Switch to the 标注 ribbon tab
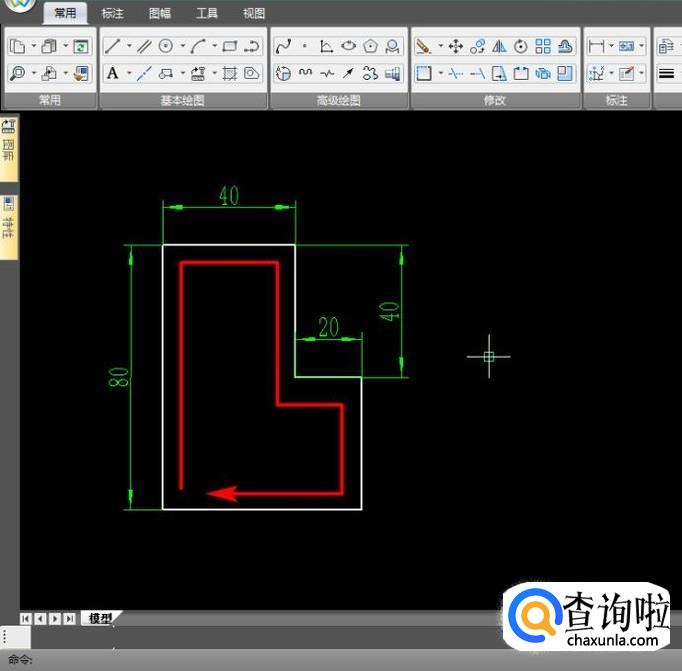The height and width of the screenshot is (671, 682). tap(113, 13)
